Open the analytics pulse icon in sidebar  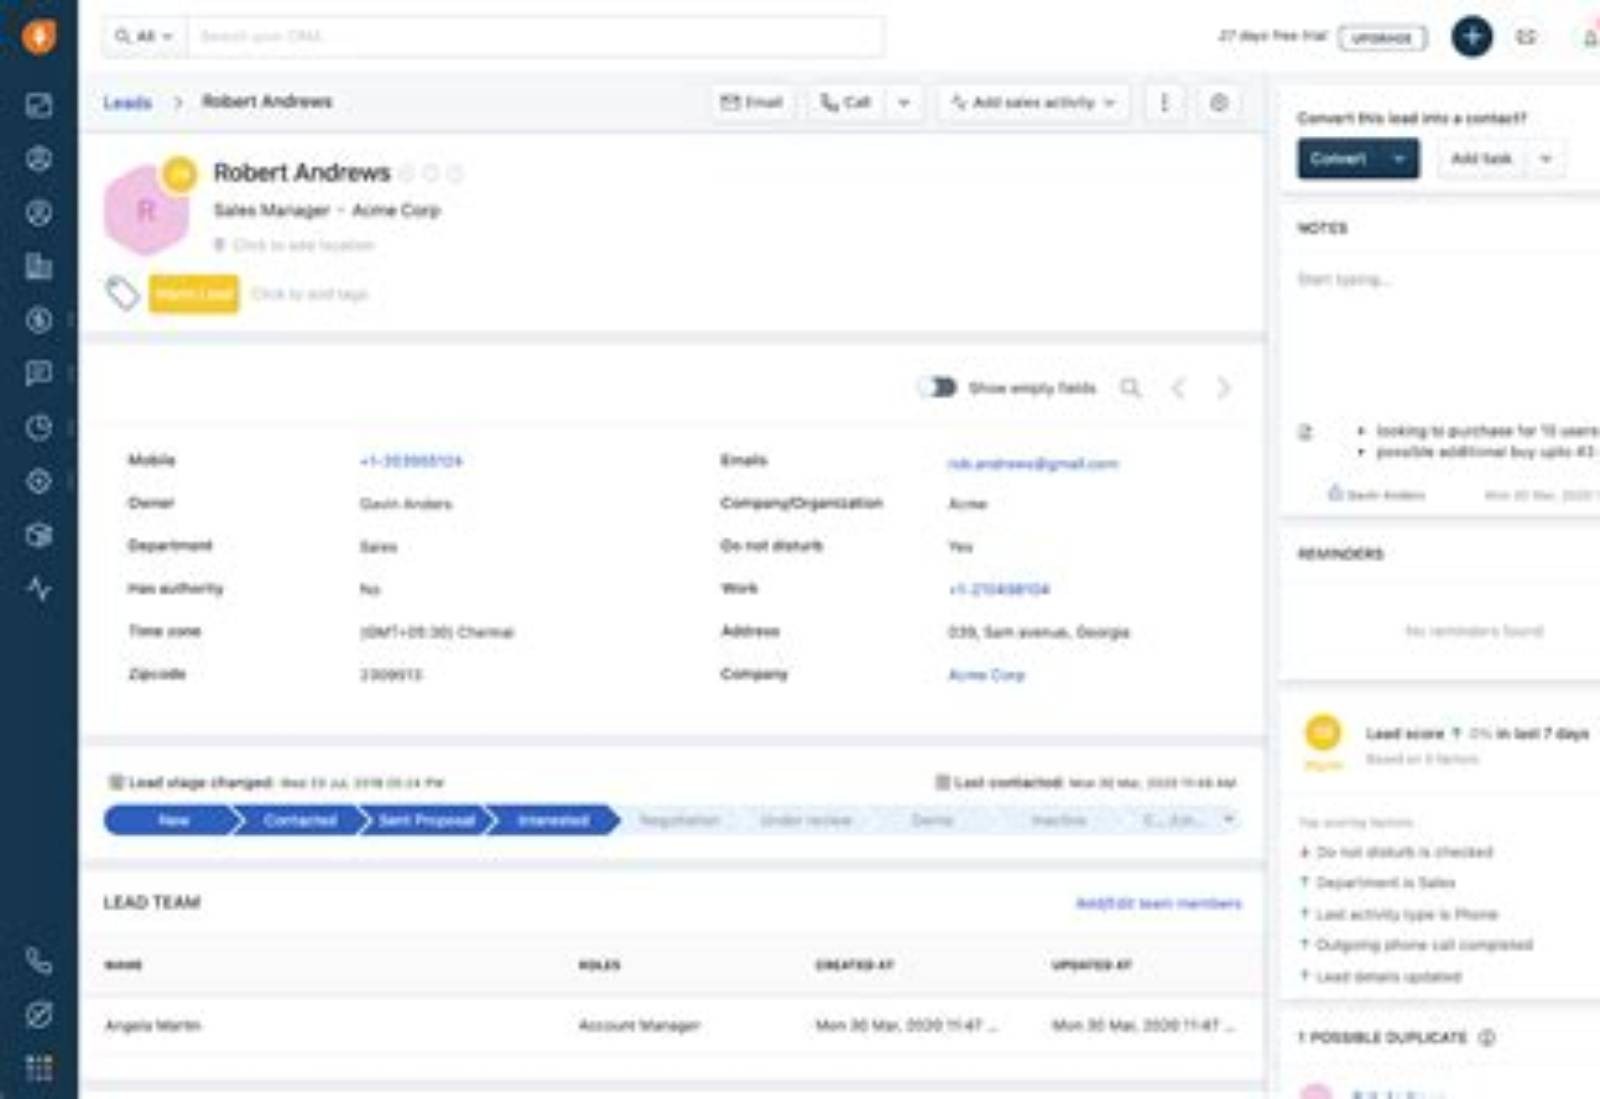[x=38, y=588]
